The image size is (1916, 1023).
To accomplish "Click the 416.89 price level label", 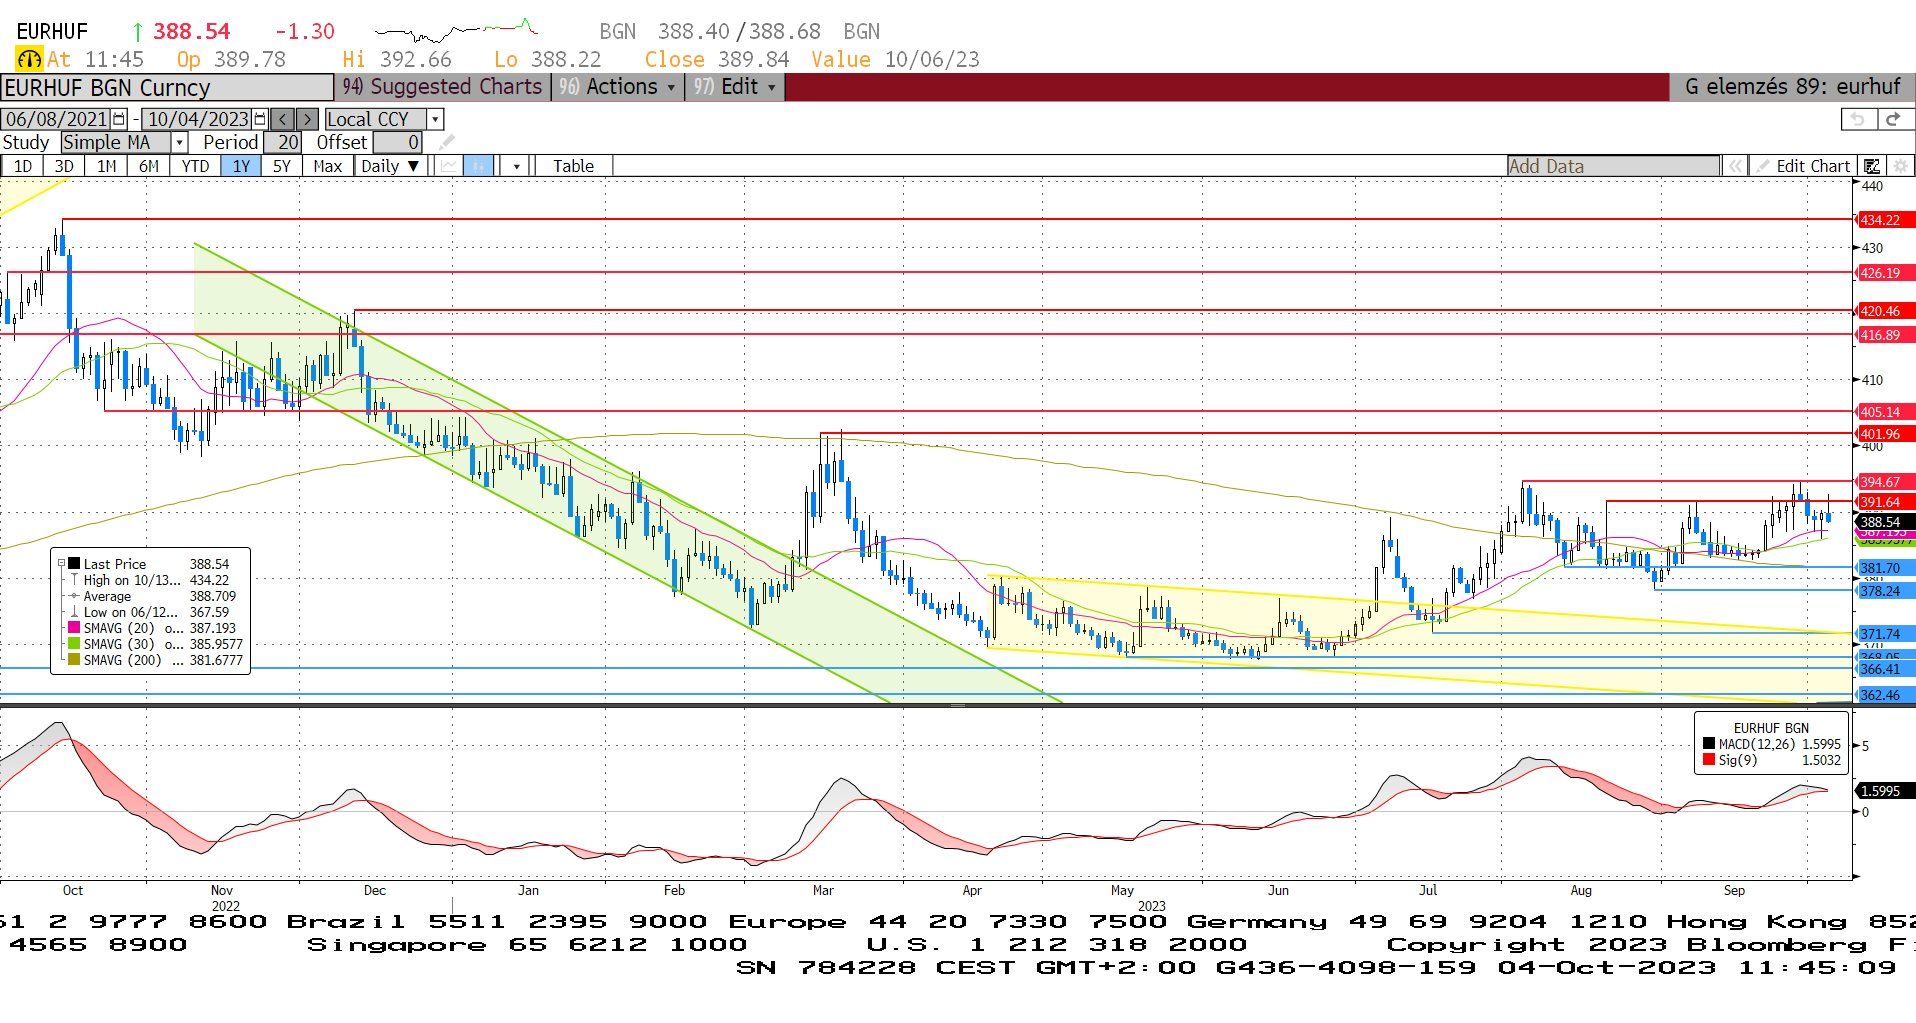I will [1885, 335].
